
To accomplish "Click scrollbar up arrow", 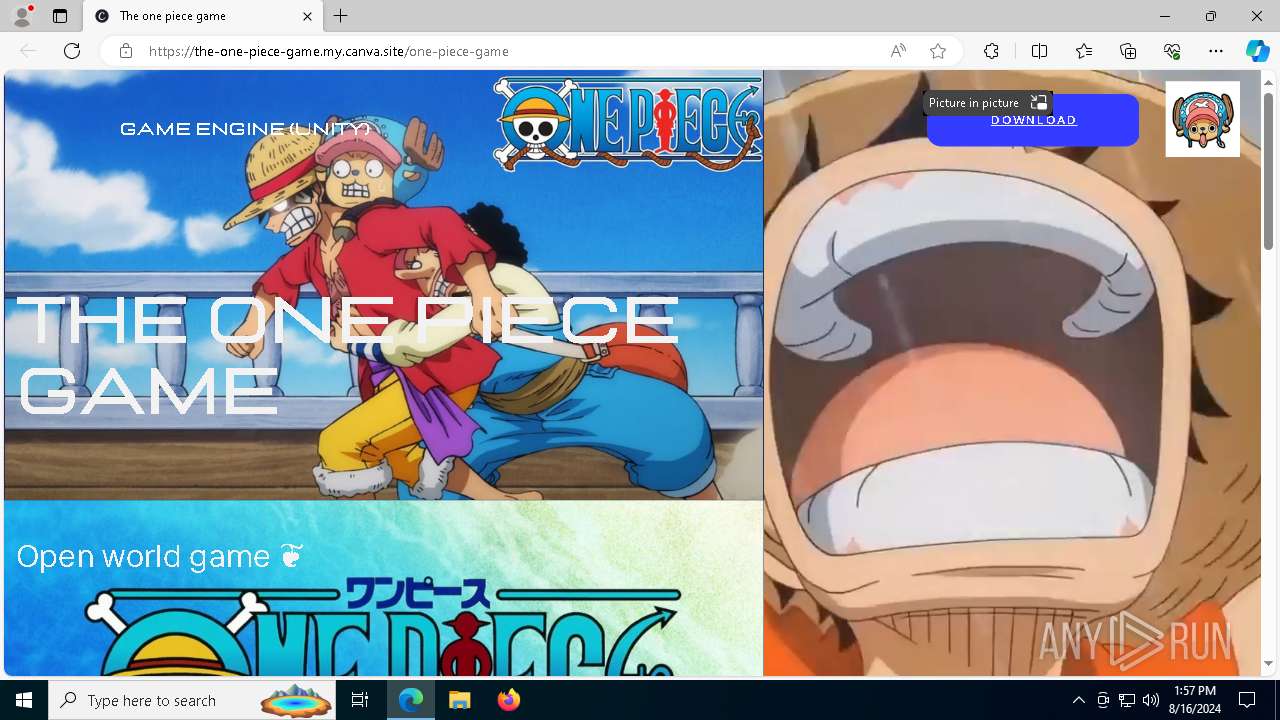I will (1268, 81).
